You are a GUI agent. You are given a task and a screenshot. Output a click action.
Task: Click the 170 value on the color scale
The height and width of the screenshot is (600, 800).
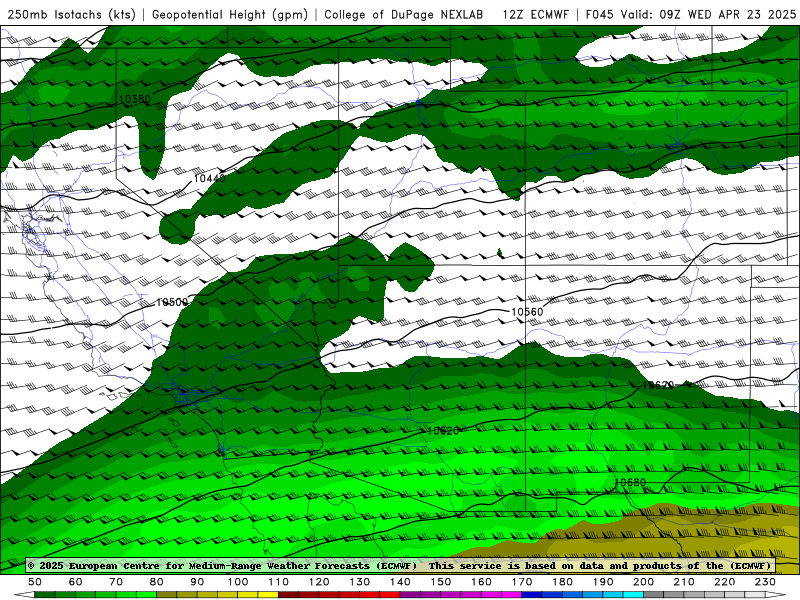point(522,582)
